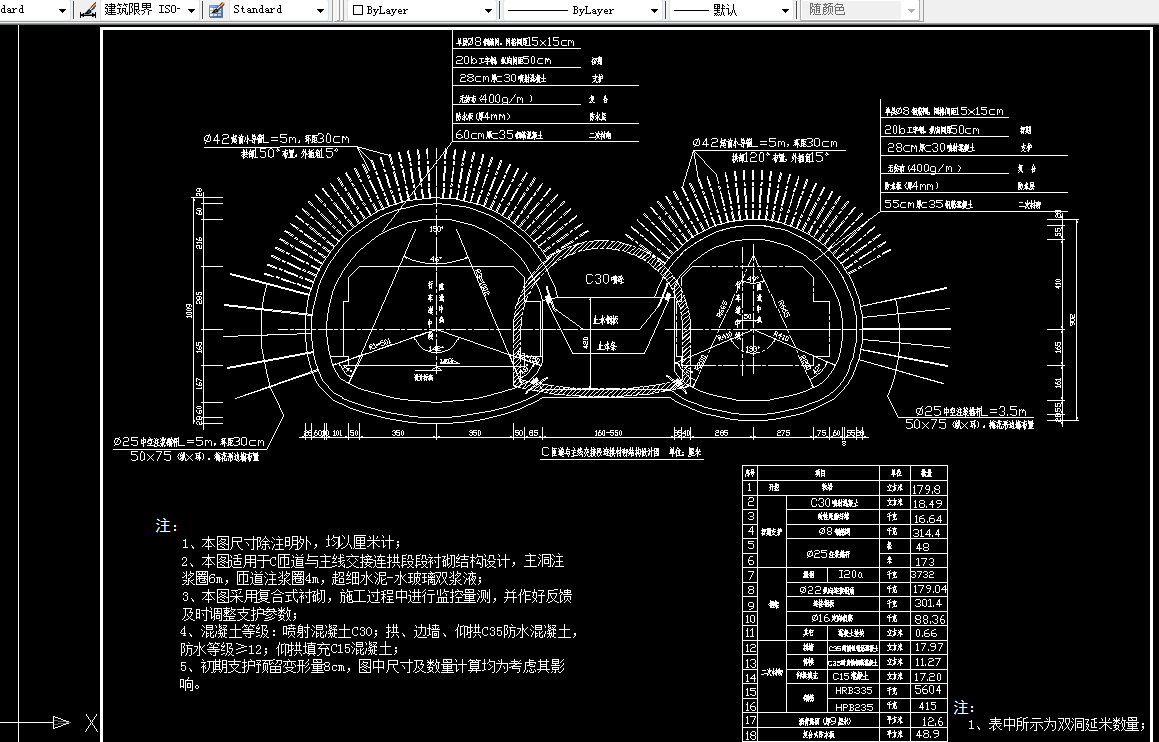Click the 88.36 quantity cell
The width and height of the screenshot is (1159, 742).
928,619
